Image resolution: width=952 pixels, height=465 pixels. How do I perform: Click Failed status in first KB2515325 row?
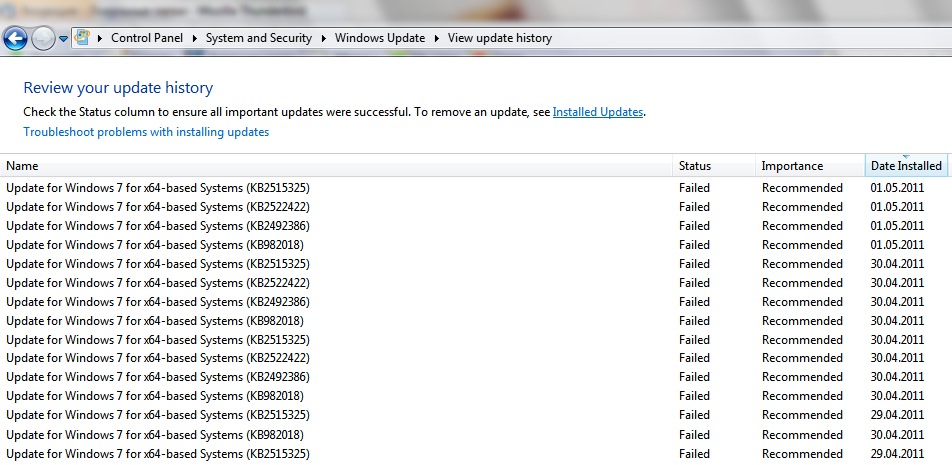(x=694, y=188)
